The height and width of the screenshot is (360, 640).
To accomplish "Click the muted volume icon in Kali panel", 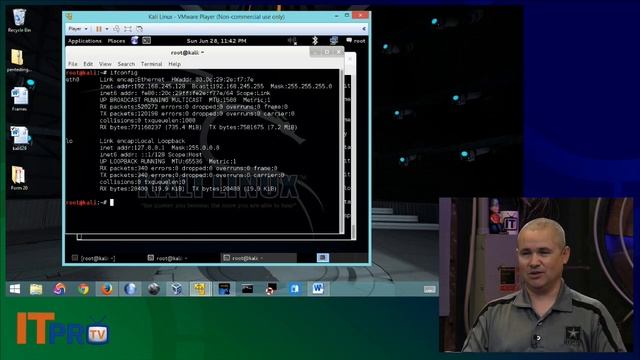I will 292,40.
